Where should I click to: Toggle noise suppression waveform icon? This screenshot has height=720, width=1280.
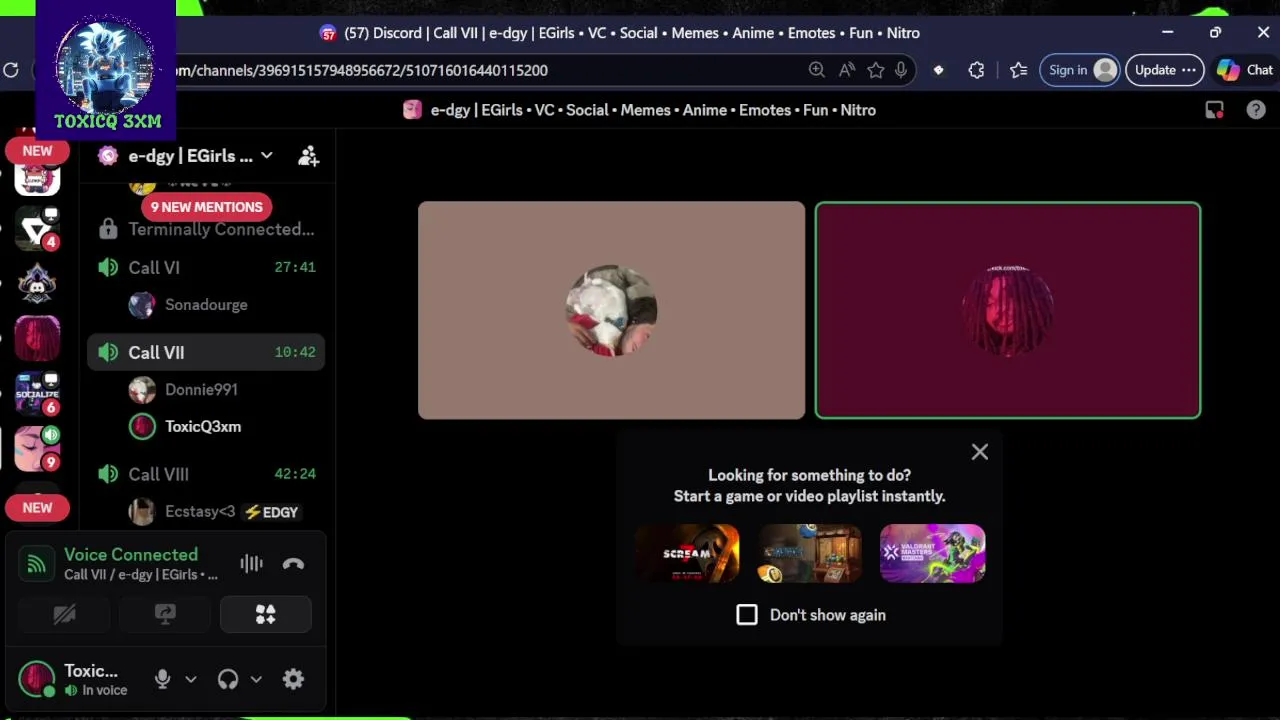pos(251,564)
